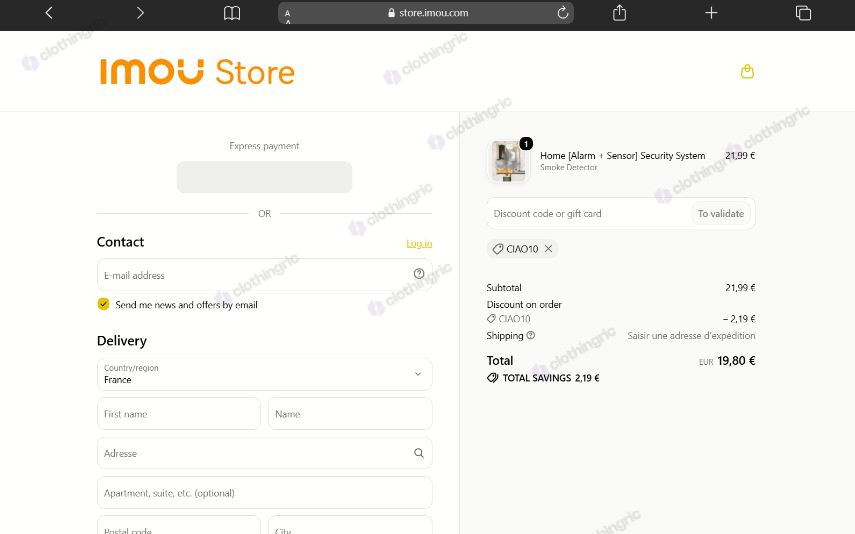Focus the Postal code field

pos(179,527)
